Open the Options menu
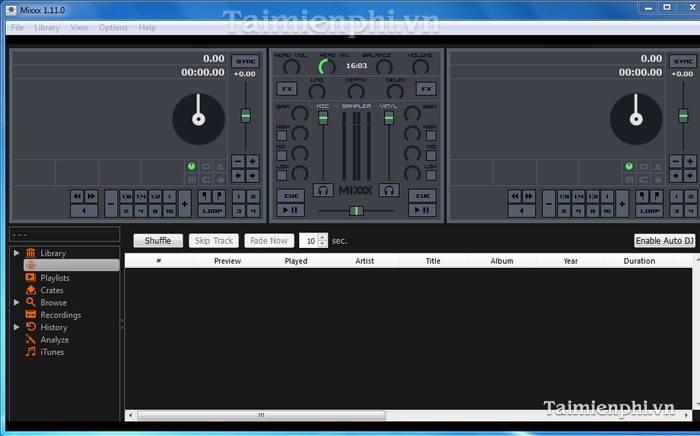The image size is (700, 436). [x=113, y=28]
